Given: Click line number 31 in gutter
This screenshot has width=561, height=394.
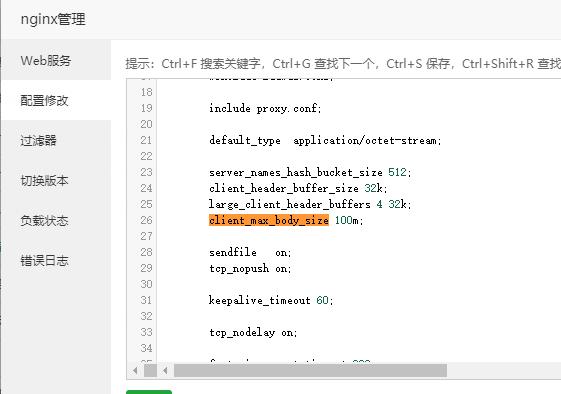Looking at the screenshot, I should [146, 300].
